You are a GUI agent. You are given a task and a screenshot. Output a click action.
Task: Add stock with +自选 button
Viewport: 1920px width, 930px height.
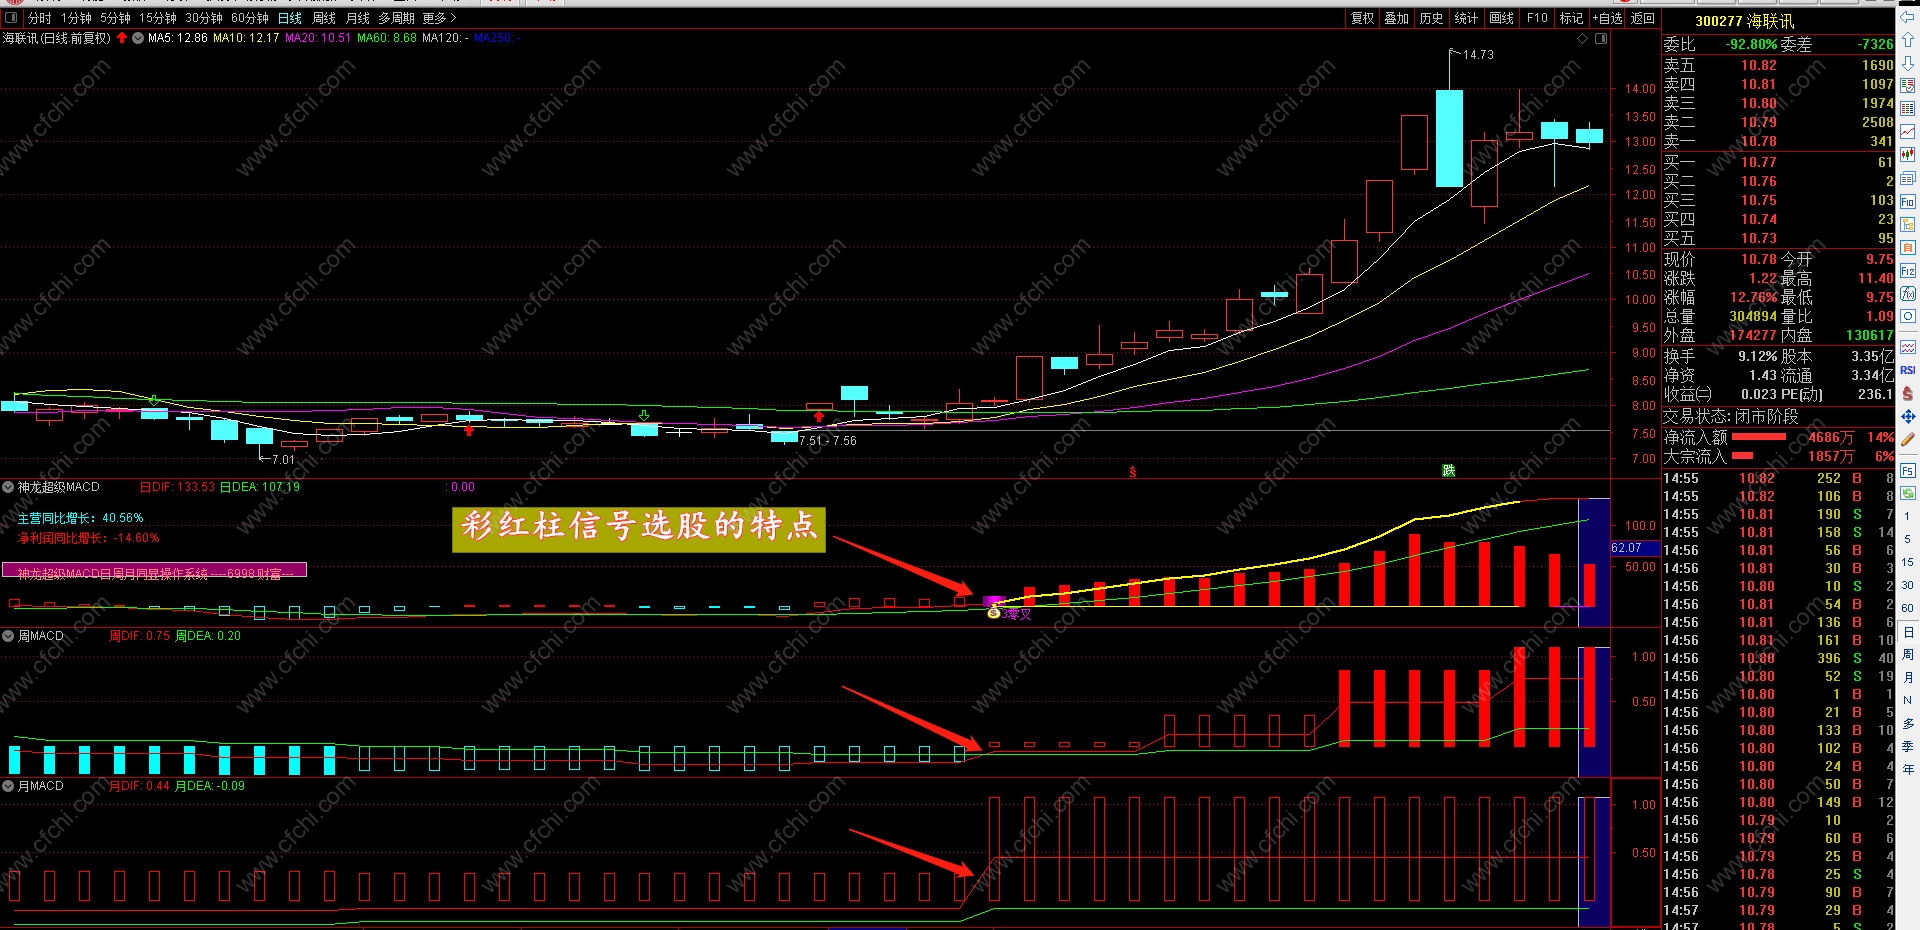pyautogui.click(x=1608, y=18)
